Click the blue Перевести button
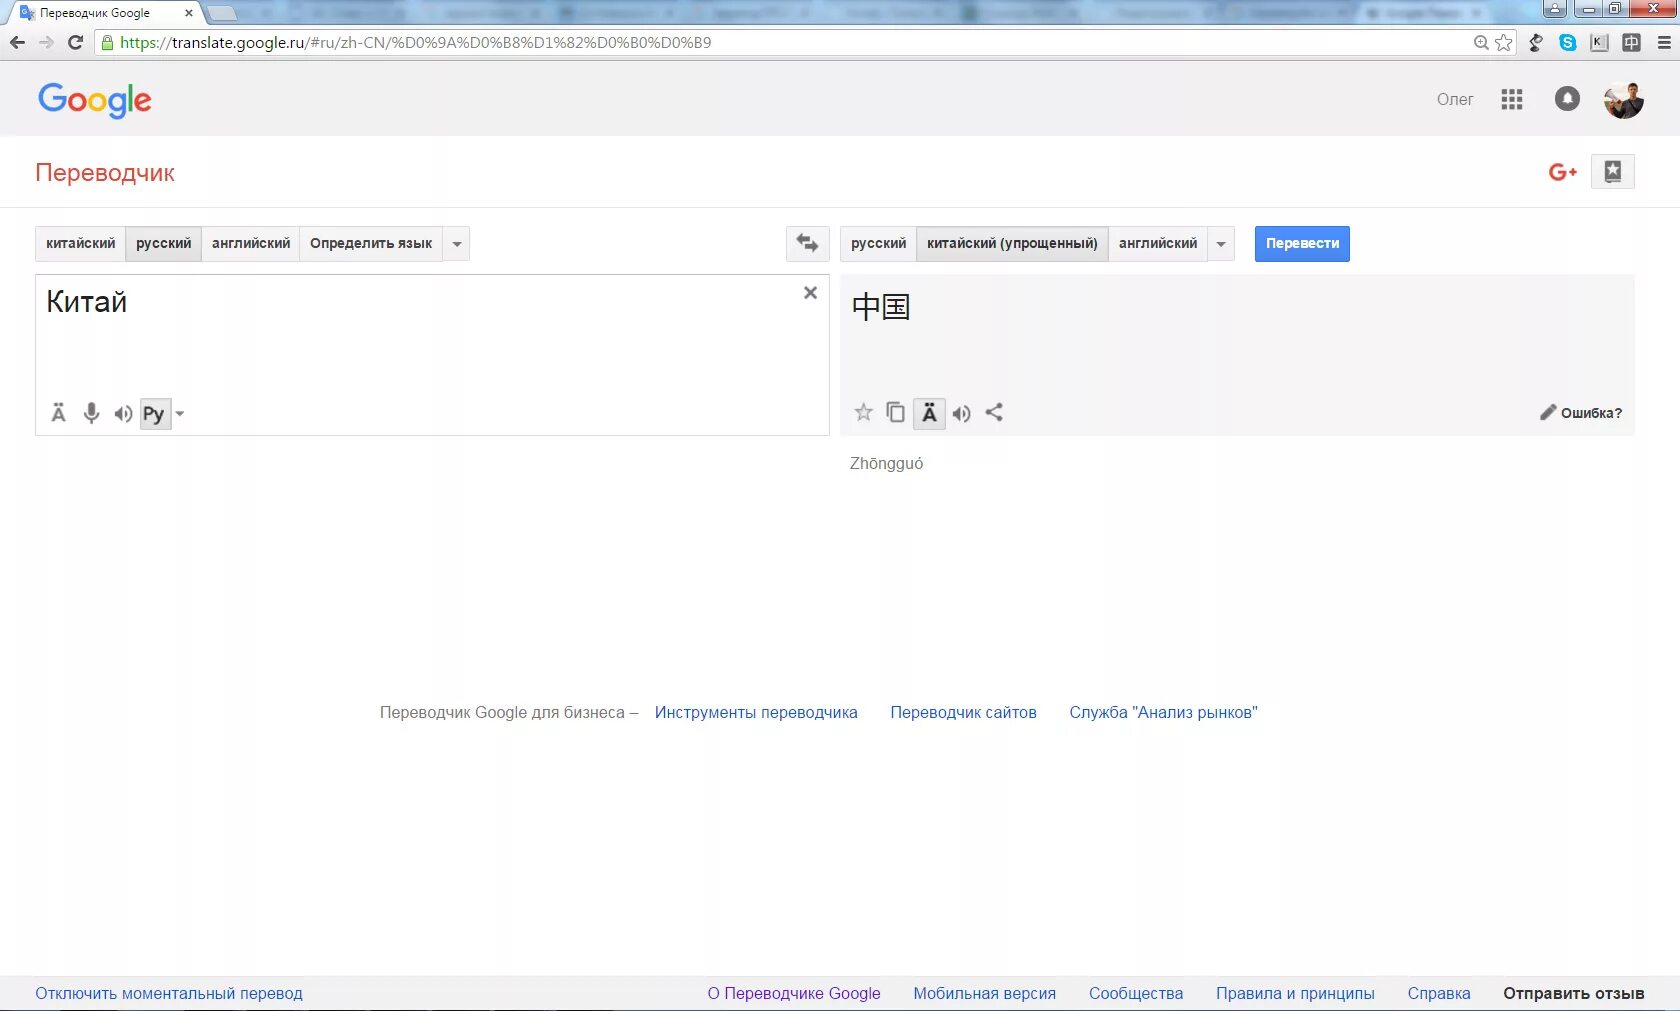 point(1302,244)
